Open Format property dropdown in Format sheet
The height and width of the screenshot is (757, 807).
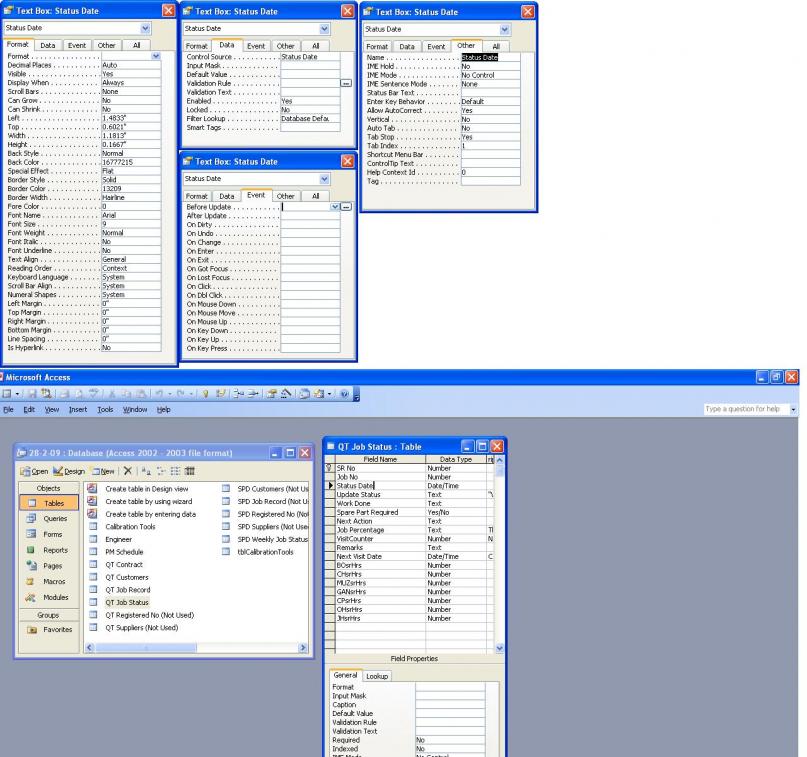pyautogui.click(x=156, y=56)
